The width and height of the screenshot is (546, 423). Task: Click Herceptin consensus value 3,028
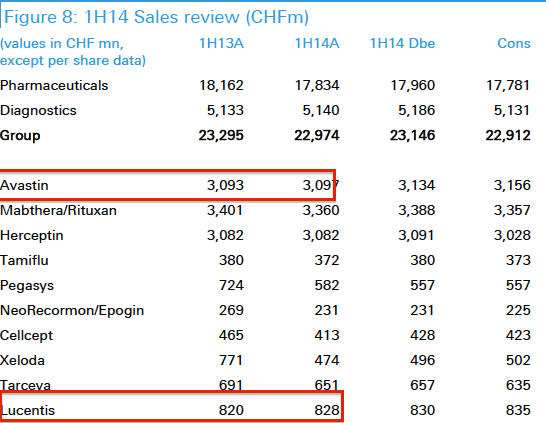[512, 236]
